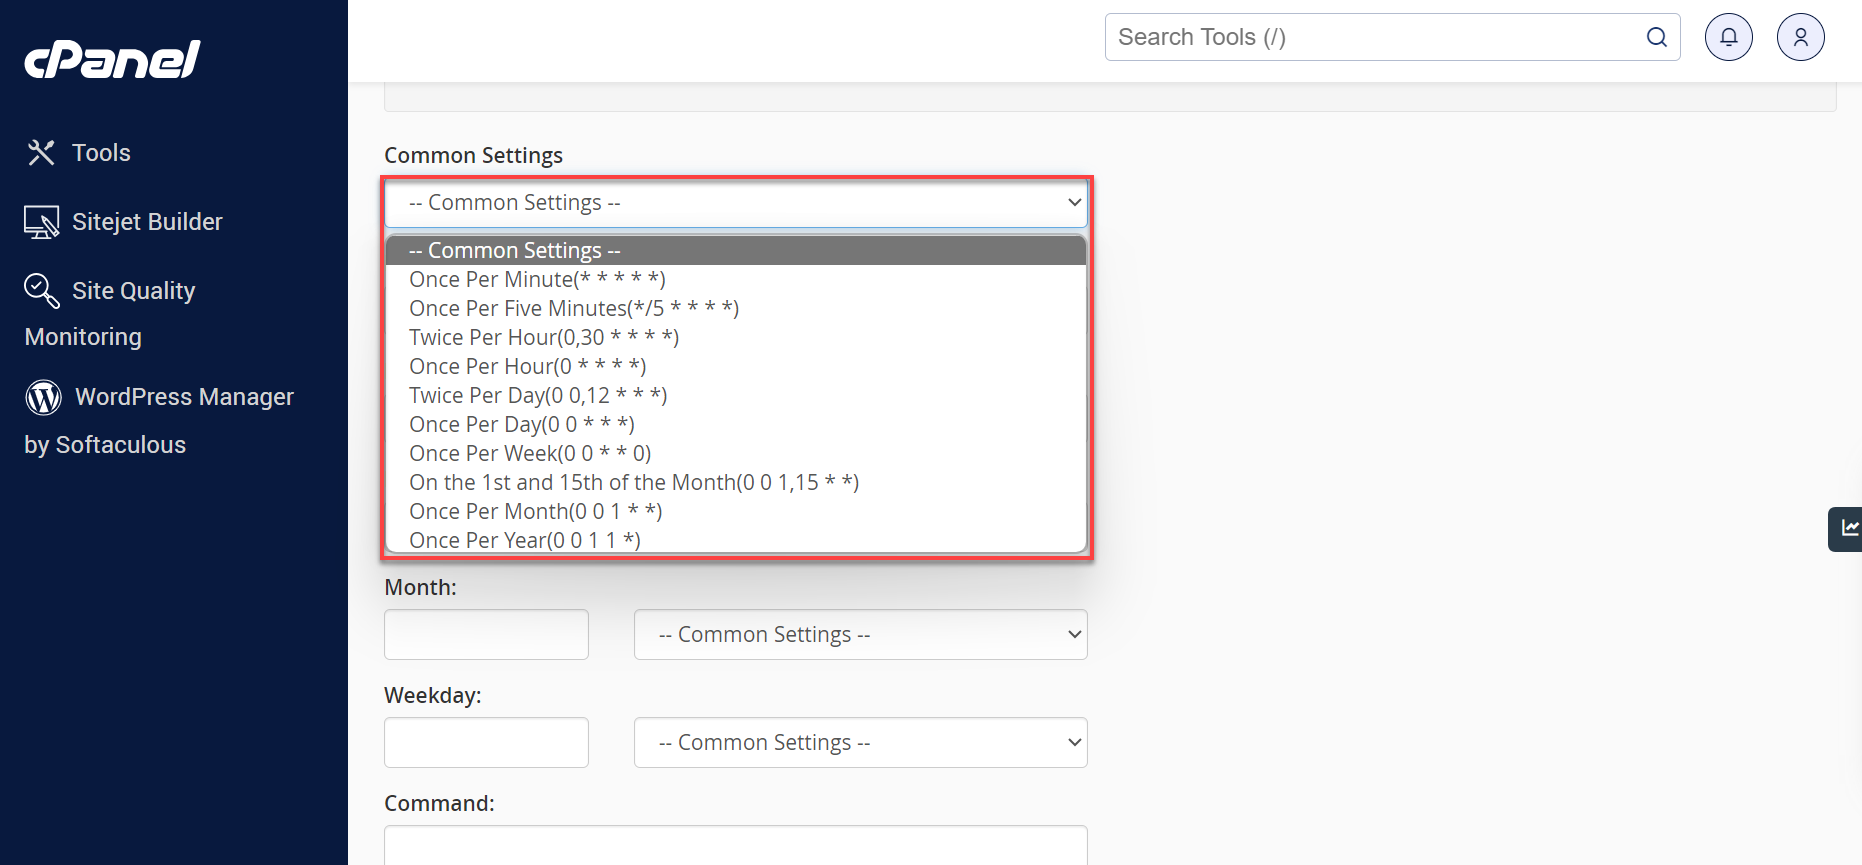Click the Site Quality Monitoring magnifier icon
This screenshot has height=865, width=1862.
pyautogui.click(x=41, y=291)
